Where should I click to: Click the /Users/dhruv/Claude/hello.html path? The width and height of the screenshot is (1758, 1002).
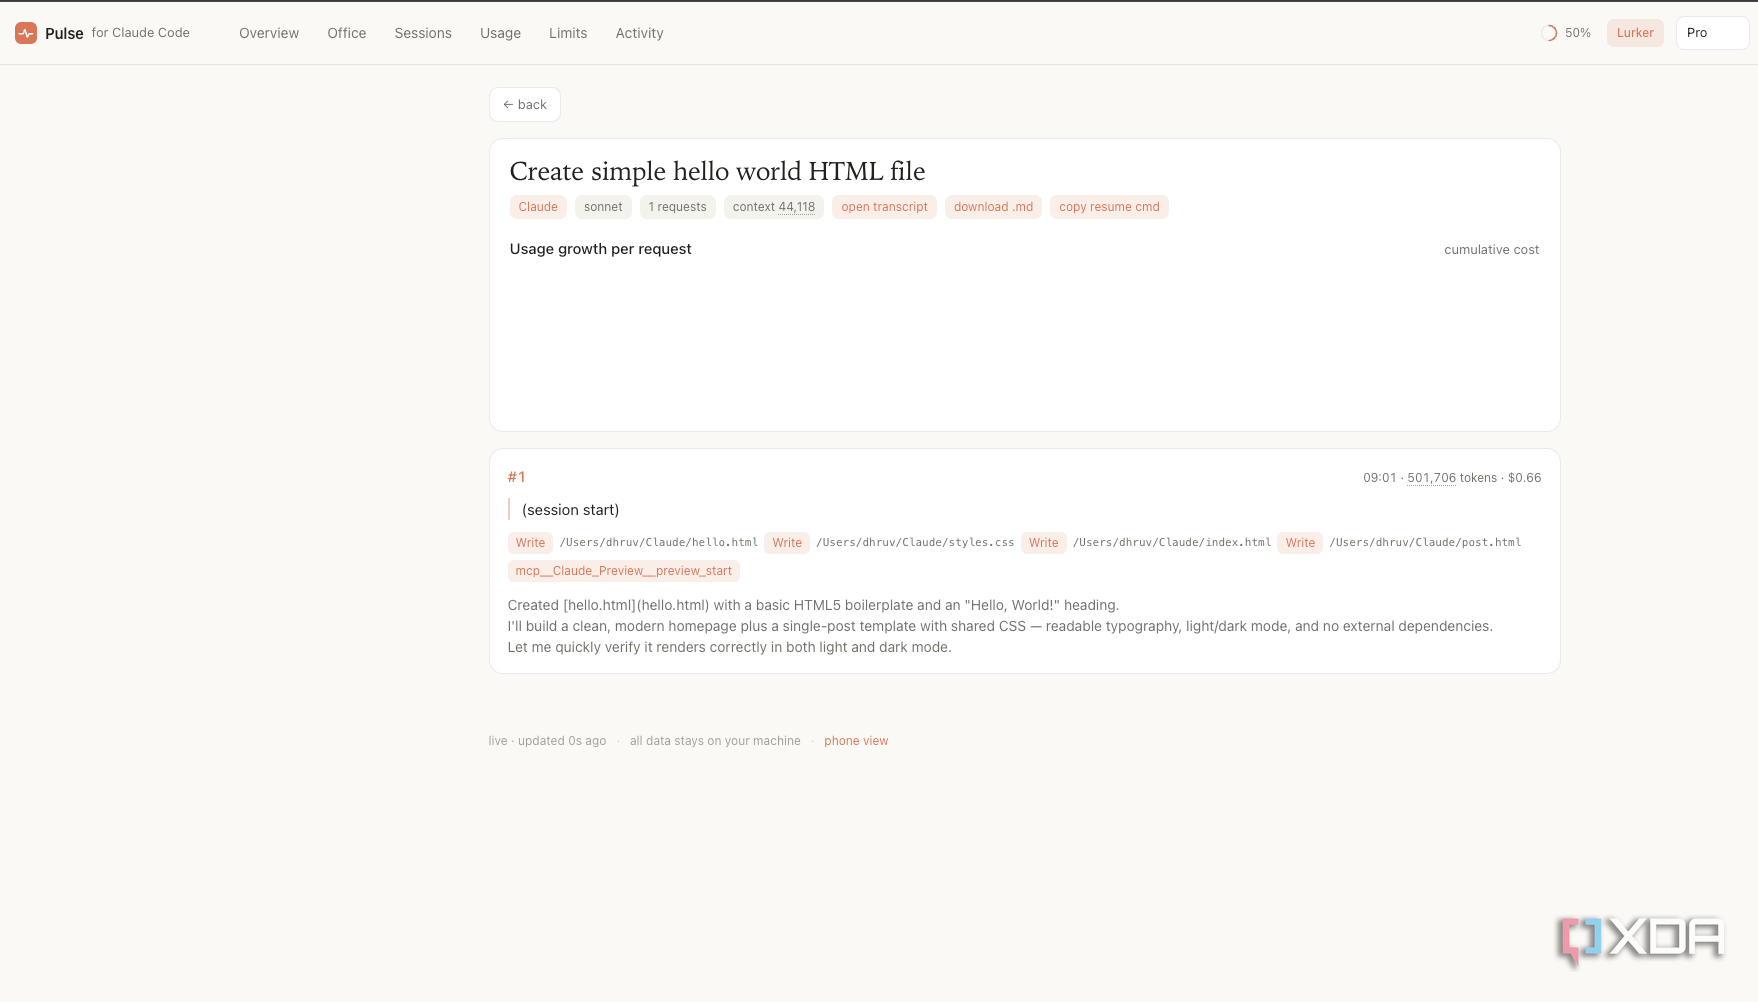(x=658, y=543)
